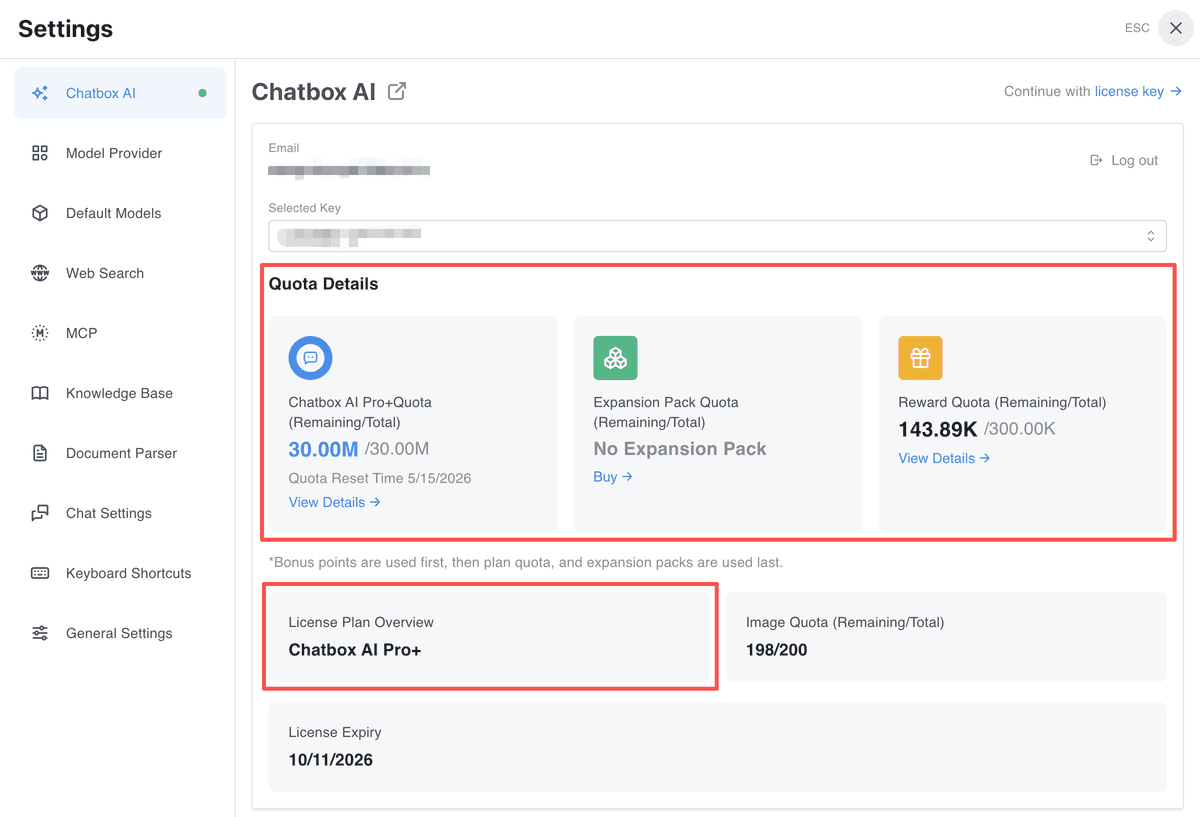Click the License Expiry label
The height and width of the screenshot is (817, 1200).
click(x=335, y=732)
